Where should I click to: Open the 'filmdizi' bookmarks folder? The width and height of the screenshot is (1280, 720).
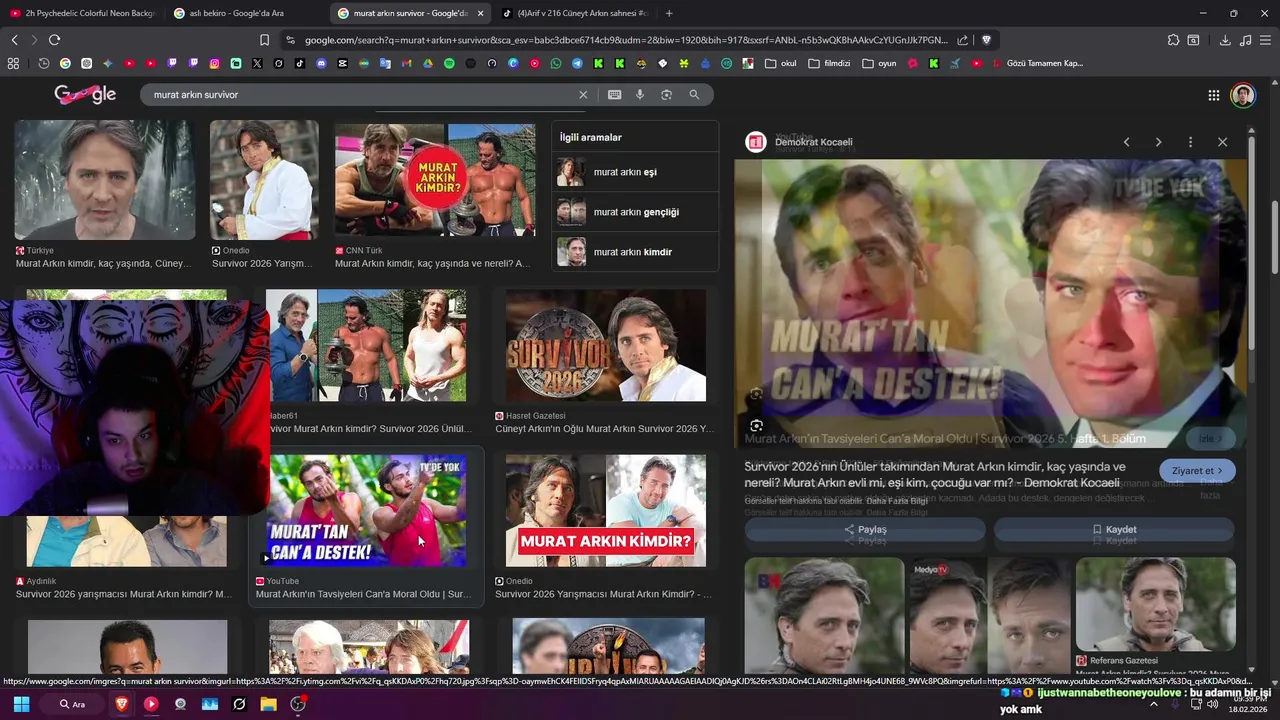(x=829, y=63)
